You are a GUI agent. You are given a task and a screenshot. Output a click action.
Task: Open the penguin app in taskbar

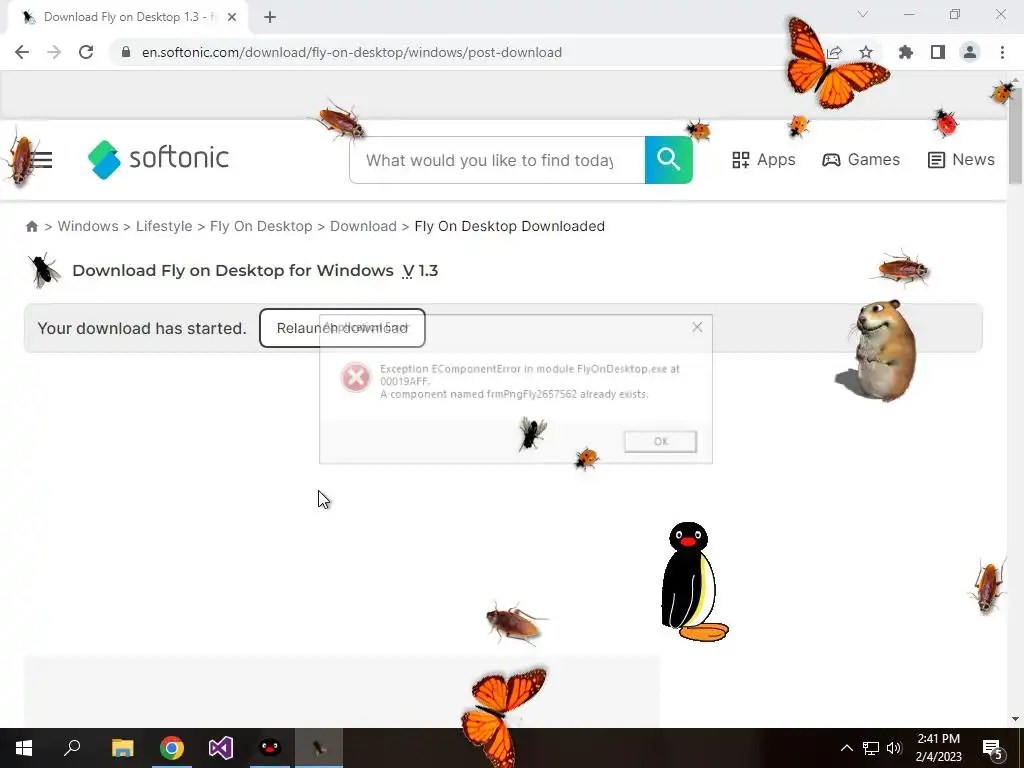pyautogui.click(x=270, y=748)
